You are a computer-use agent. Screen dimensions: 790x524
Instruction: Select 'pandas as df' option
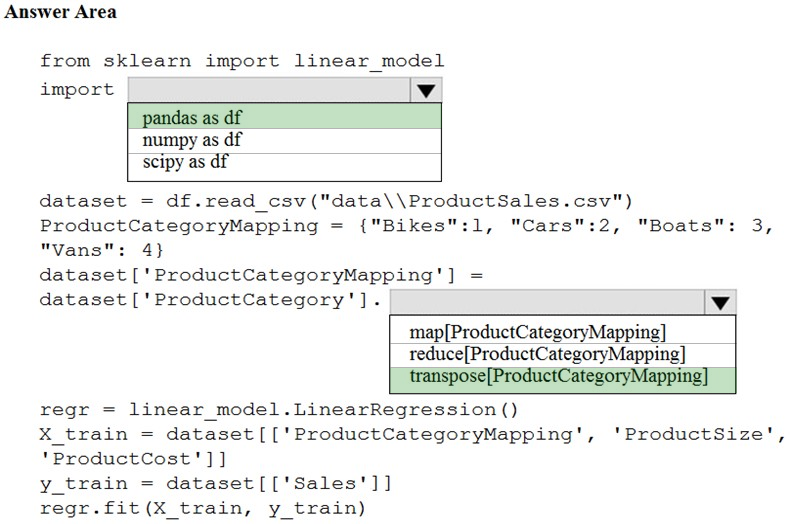285,117
